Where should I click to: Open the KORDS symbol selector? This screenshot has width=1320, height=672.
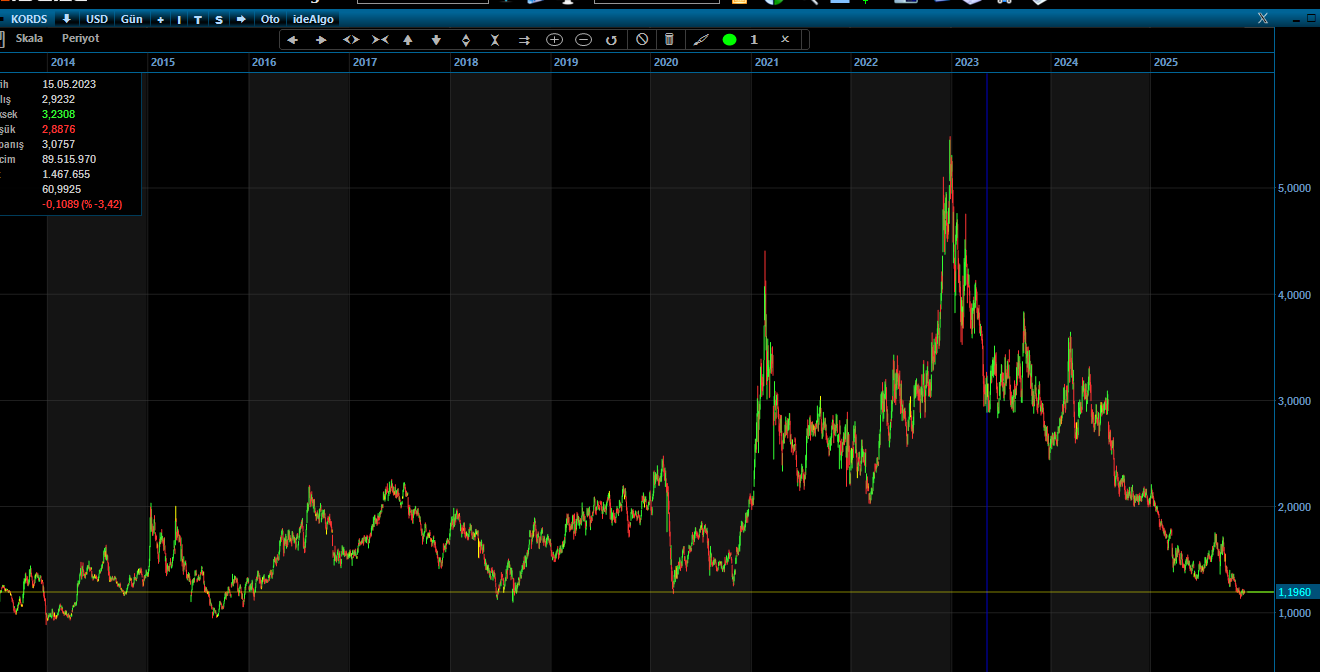29,19
